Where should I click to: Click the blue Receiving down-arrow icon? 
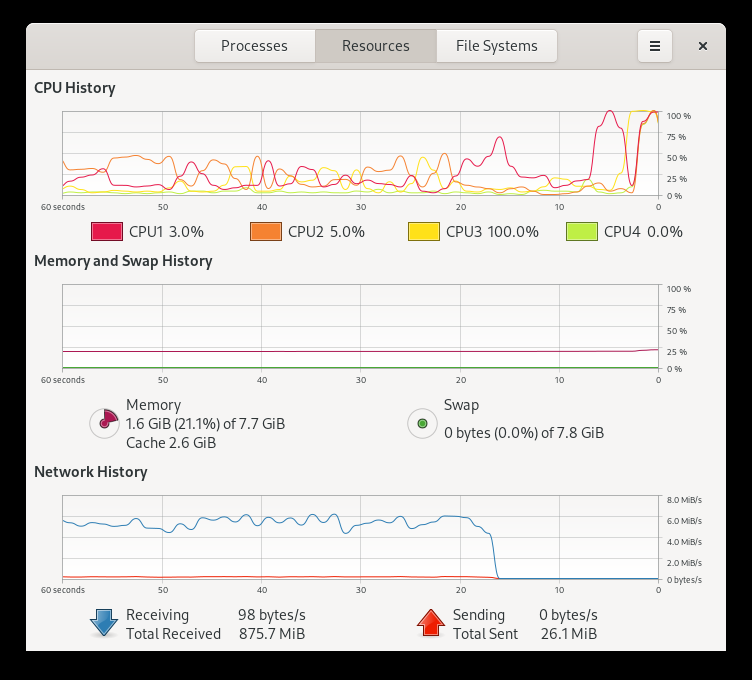point(104,623)
